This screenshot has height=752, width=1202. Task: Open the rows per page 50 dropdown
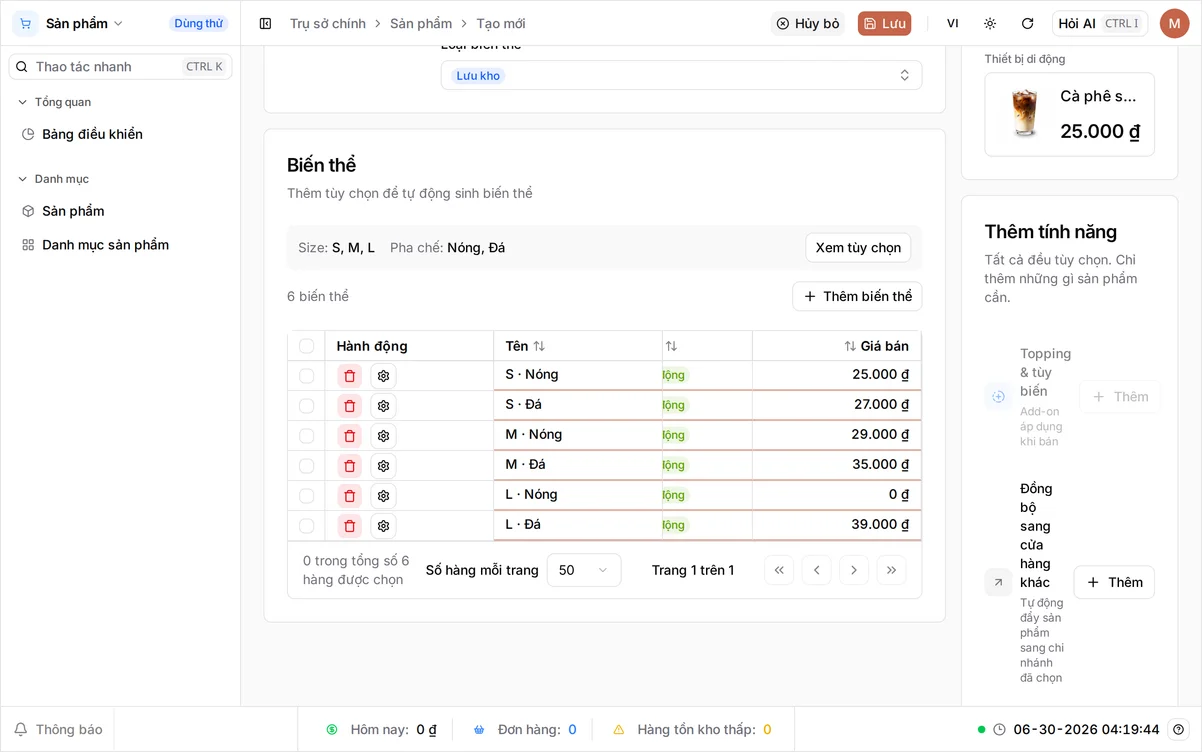[584, 570]
